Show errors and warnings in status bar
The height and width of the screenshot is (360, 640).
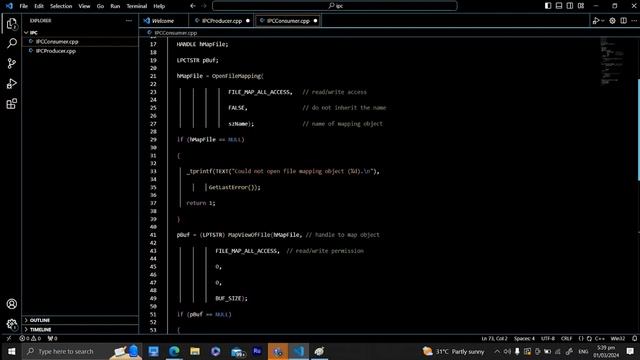(30, 338)
